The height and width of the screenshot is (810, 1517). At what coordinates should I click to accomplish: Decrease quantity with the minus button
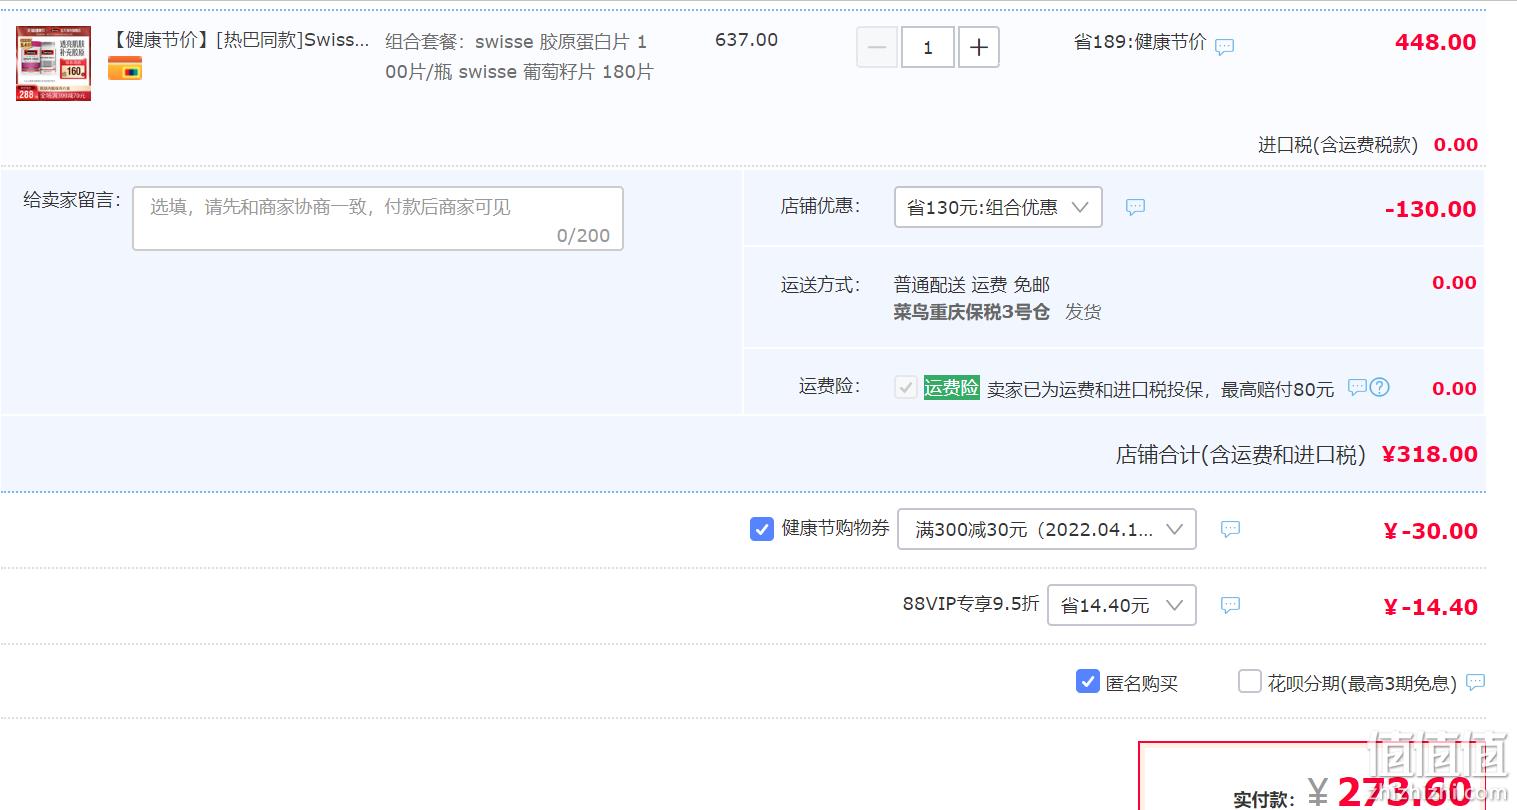pos(877,47)
